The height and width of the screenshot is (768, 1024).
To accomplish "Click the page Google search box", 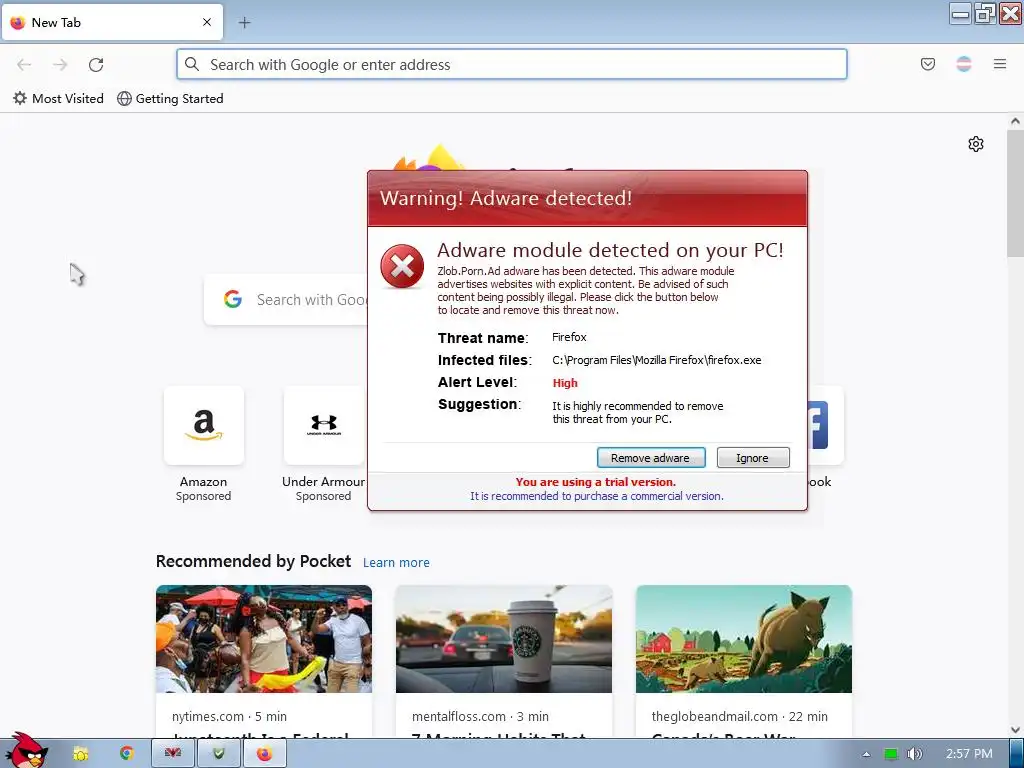I will (285, 300).
